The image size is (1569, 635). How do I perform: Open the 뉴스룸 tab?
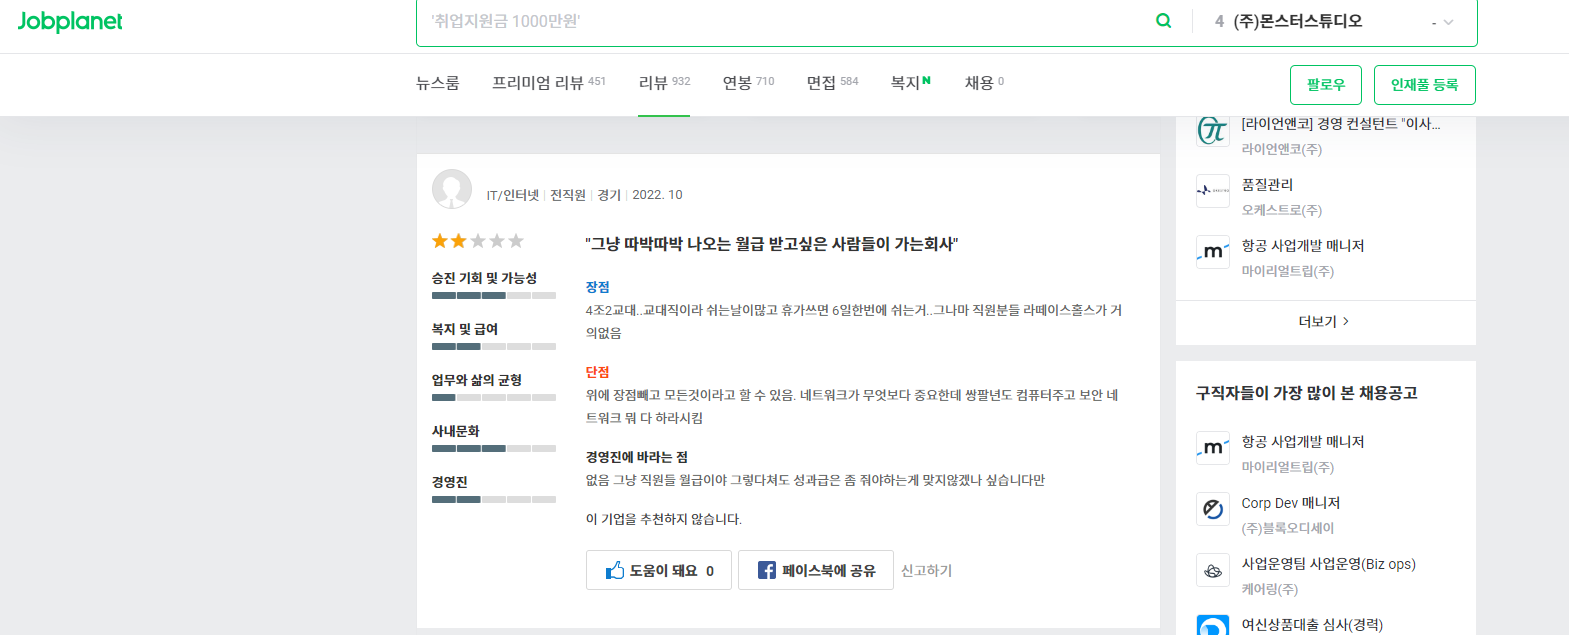438,83
